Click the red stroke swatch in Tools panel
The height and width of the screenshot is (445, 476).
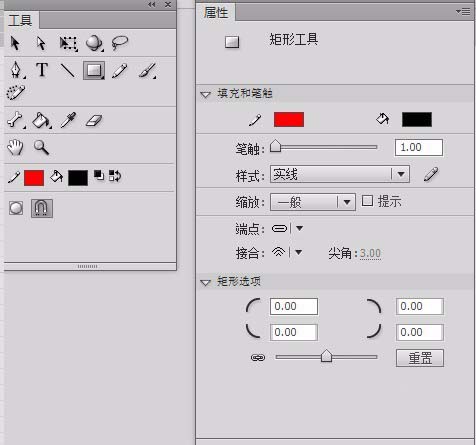[34, 178]
